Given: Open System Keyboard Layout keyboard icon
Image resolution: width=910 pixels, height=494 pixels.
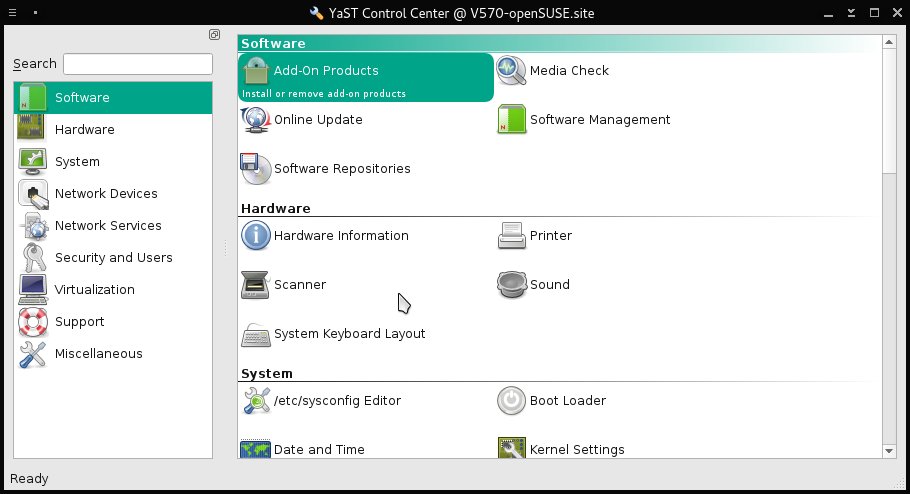Looking at the screenshot, I should [x=255, y=335].
